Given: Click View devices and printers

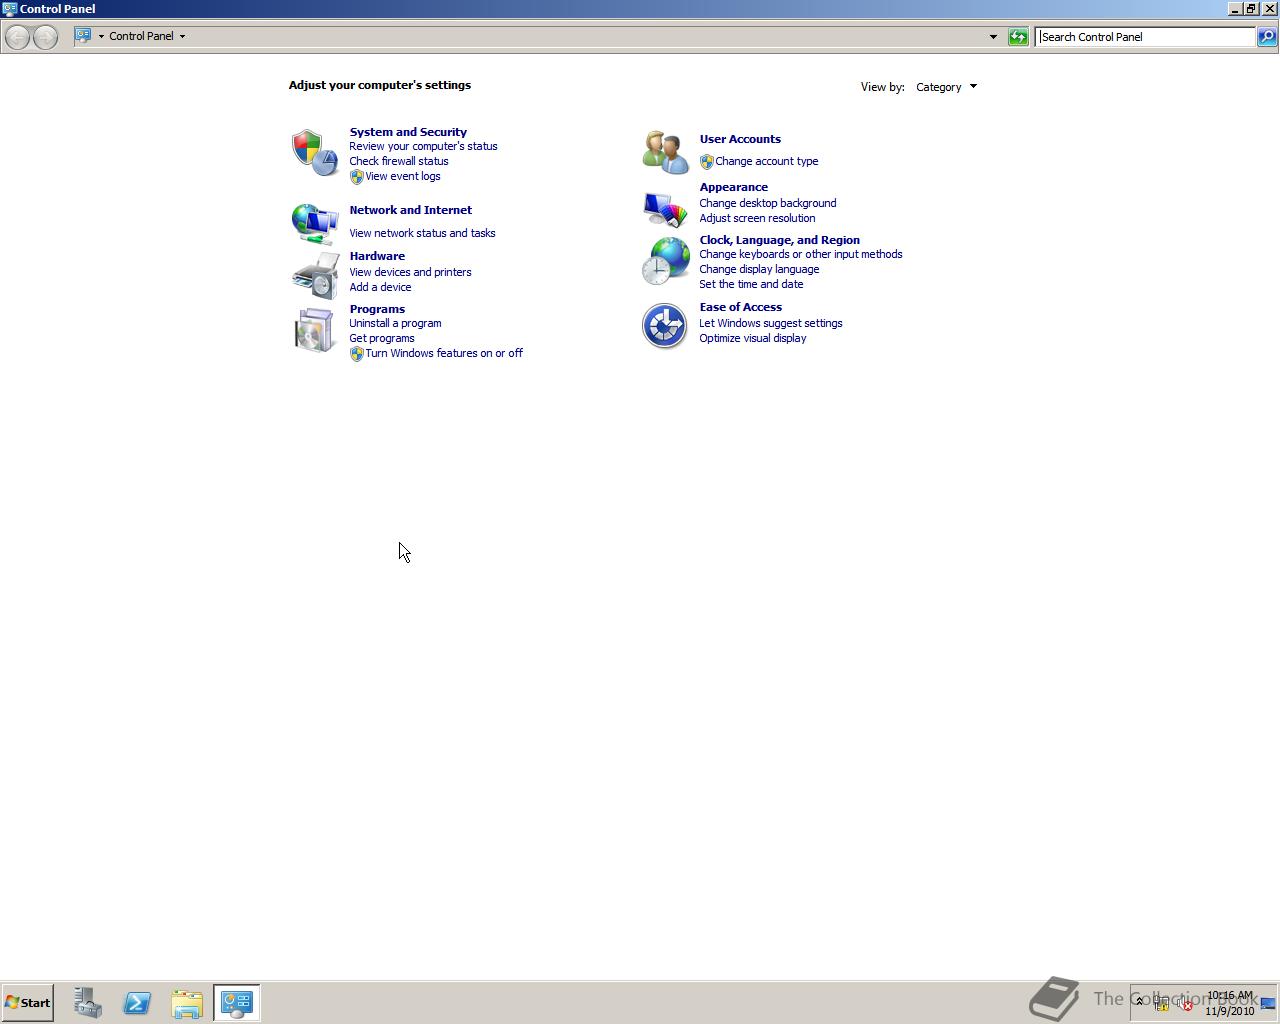Looking at the screenshot, I should (x=410, y=272).
